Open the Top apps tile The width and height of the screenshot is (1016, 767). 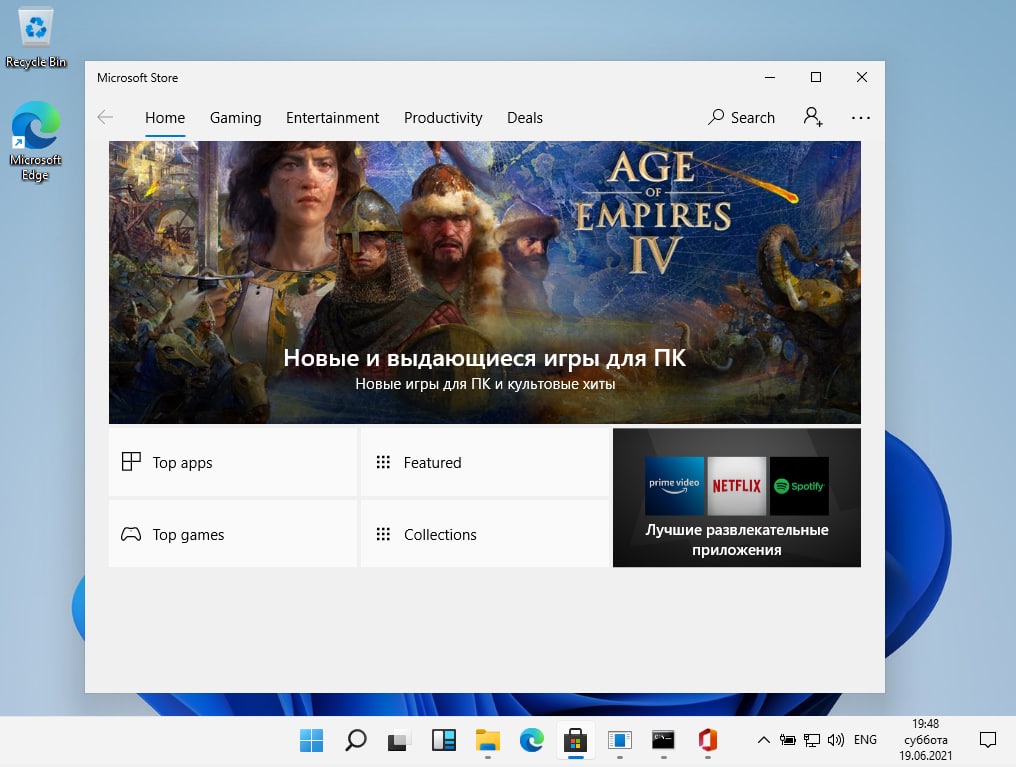(x=233, y=462)
